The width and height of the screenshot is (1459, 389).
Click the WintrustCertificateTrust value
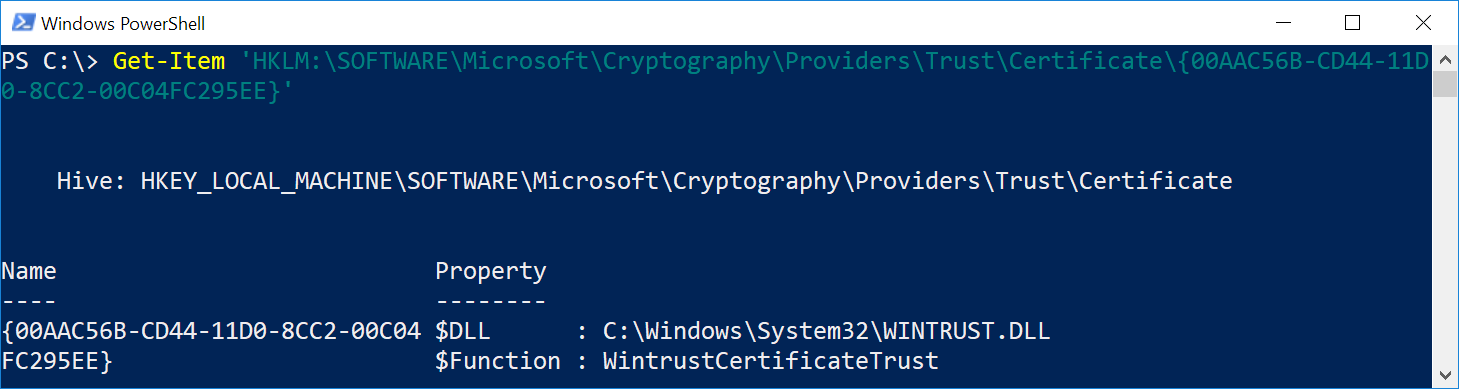770,361
